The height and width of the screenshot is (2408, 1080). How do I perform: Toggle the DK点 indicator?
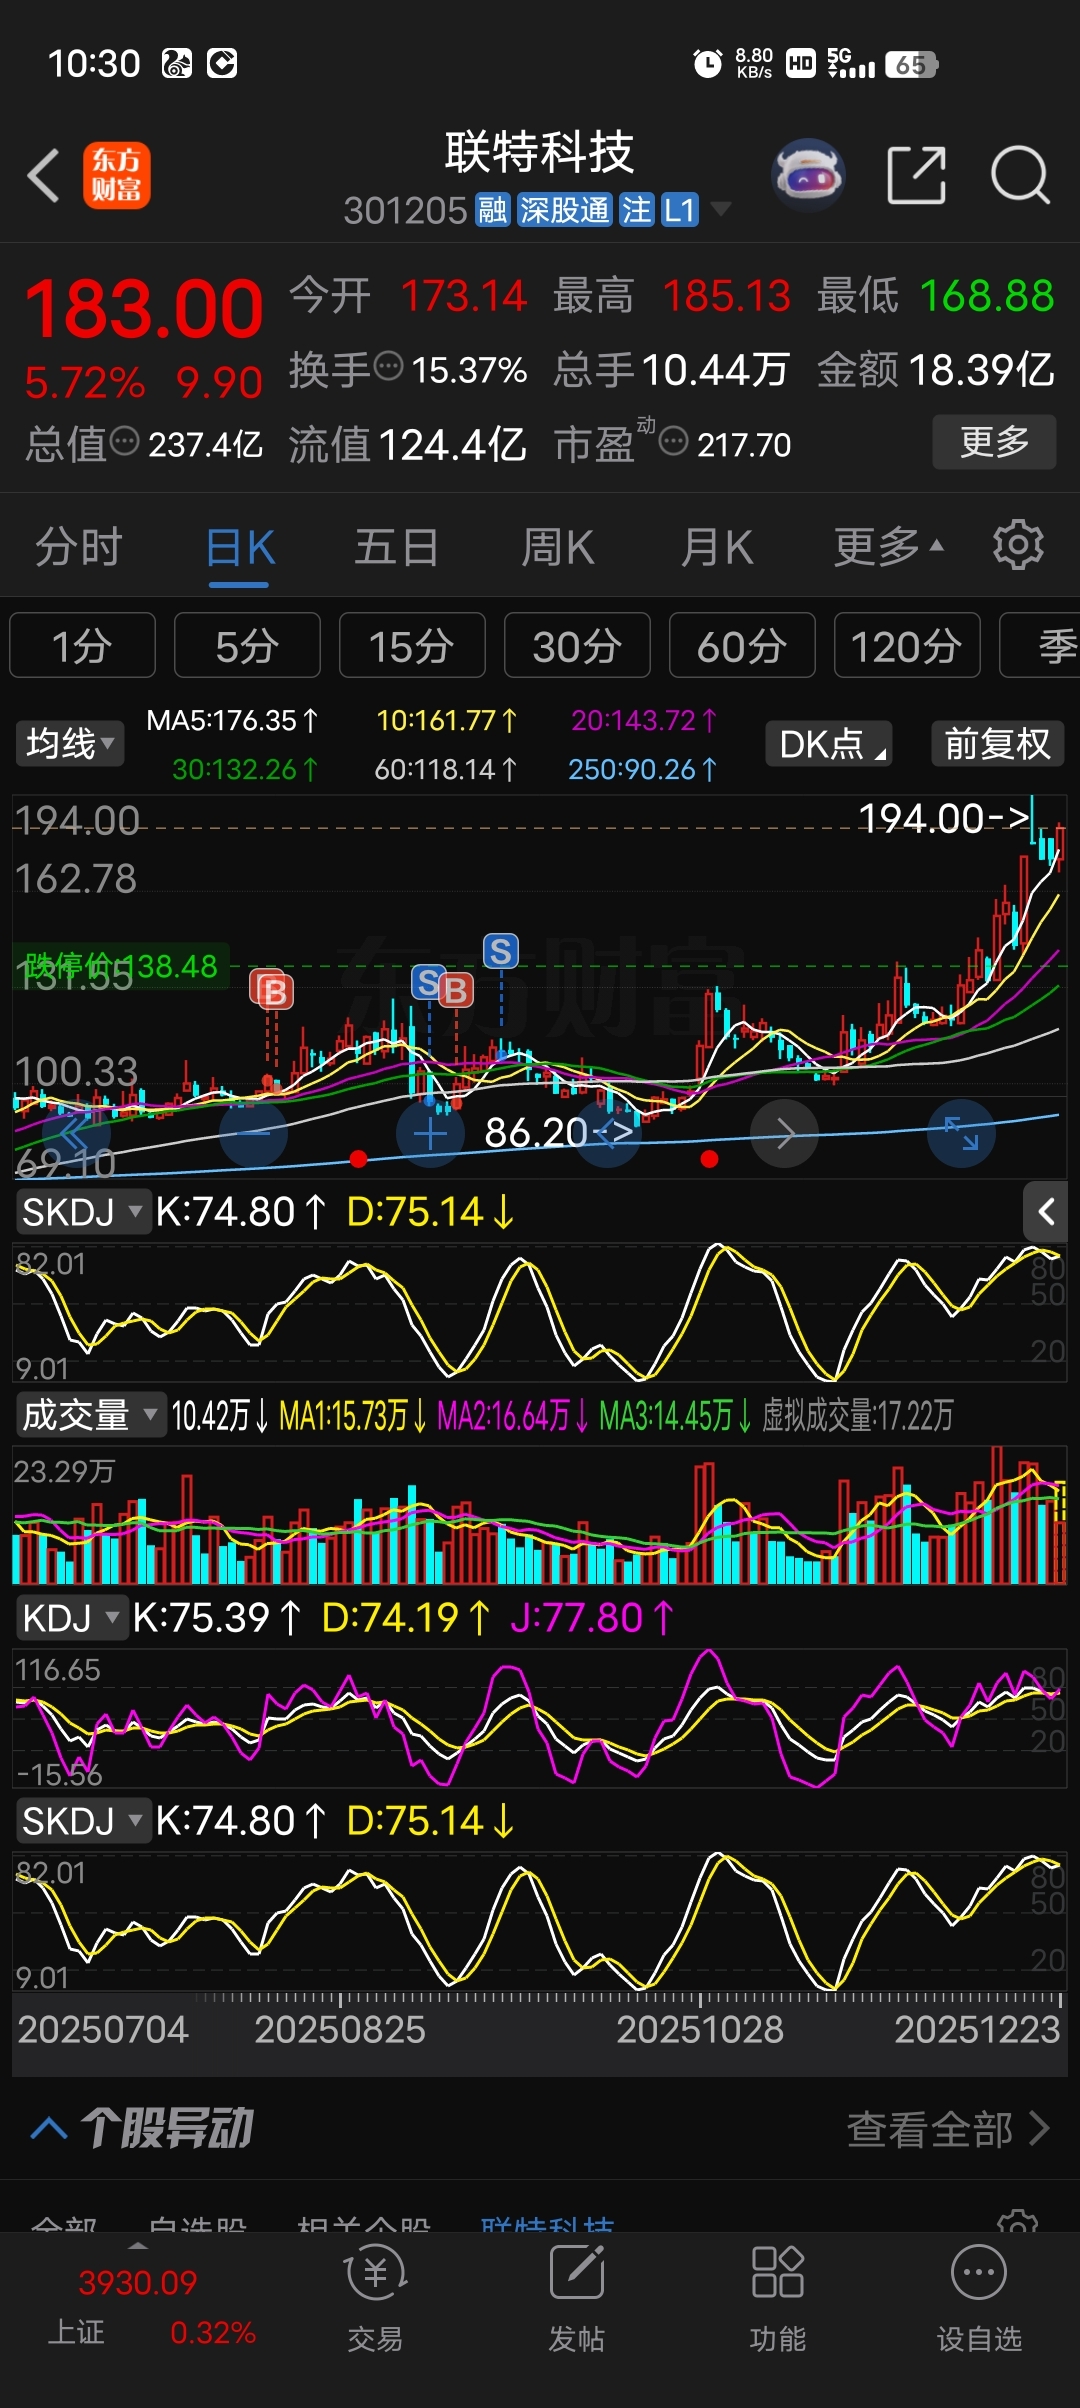click(x=828, y=744)
